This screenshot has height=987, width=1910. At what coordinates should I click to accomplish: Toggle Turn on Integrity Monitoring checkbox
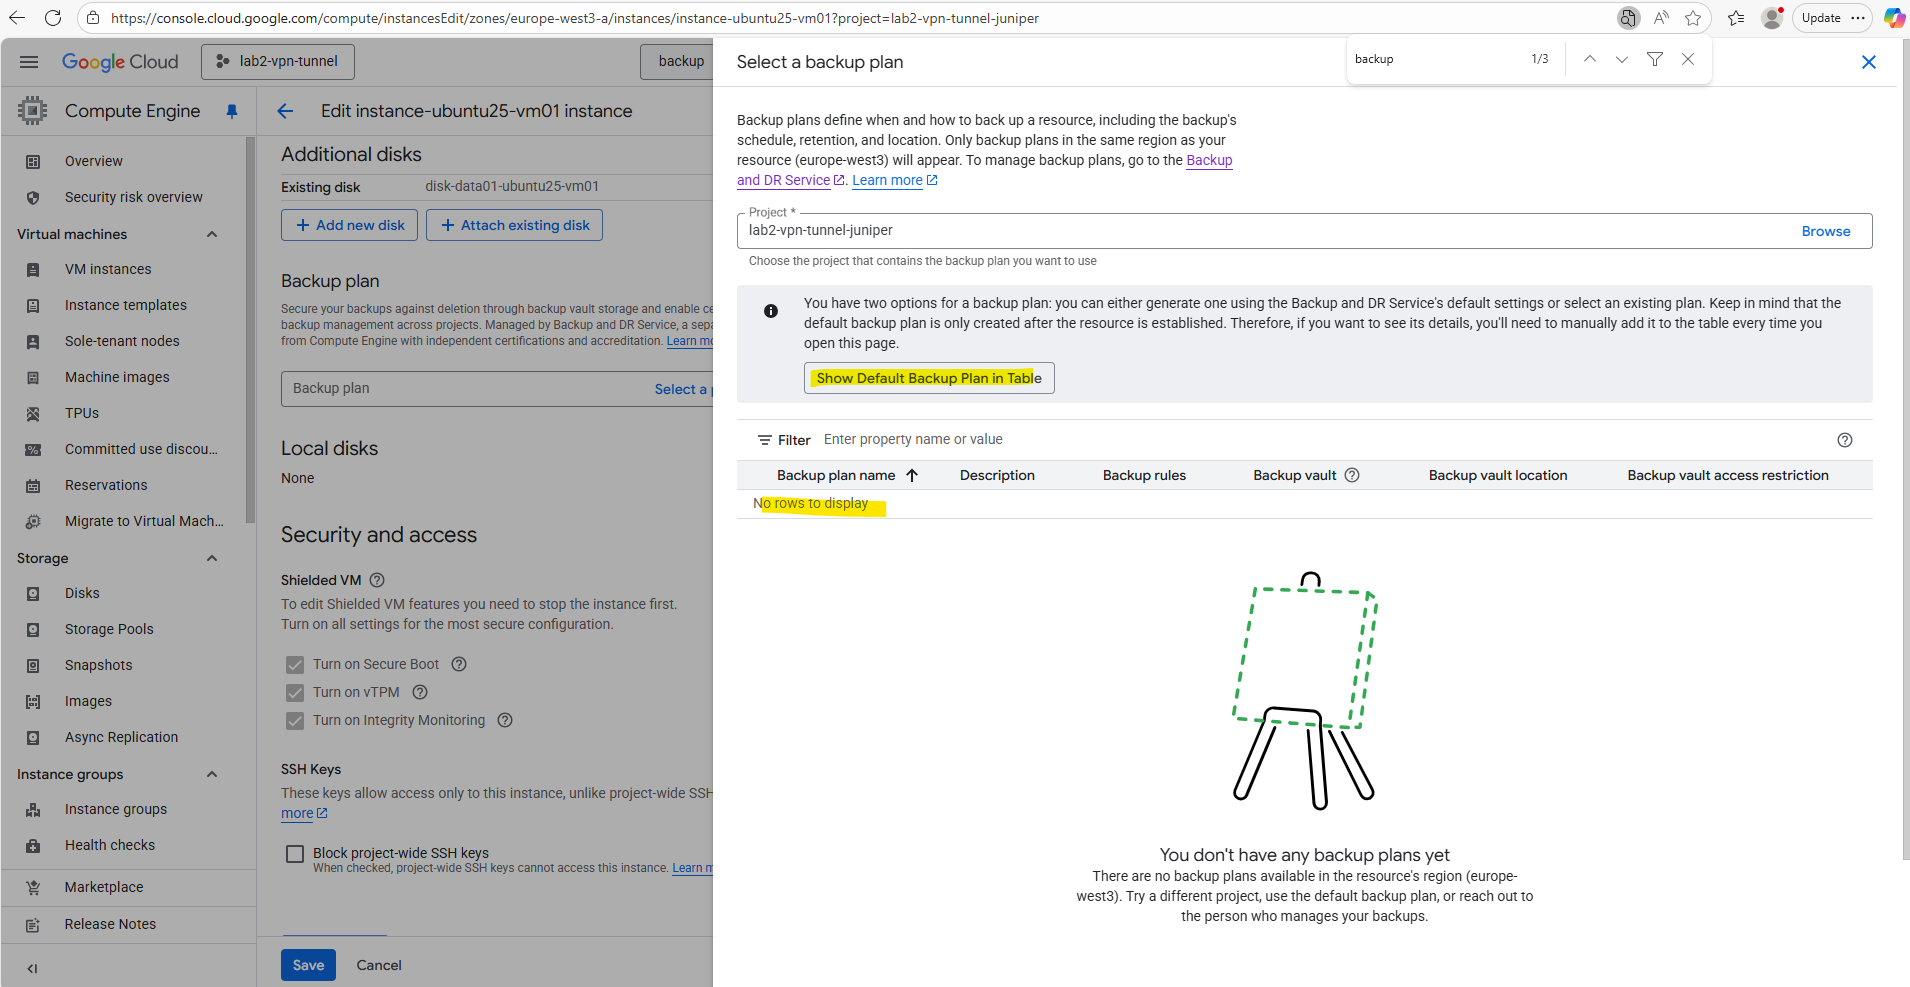(295, 720)
